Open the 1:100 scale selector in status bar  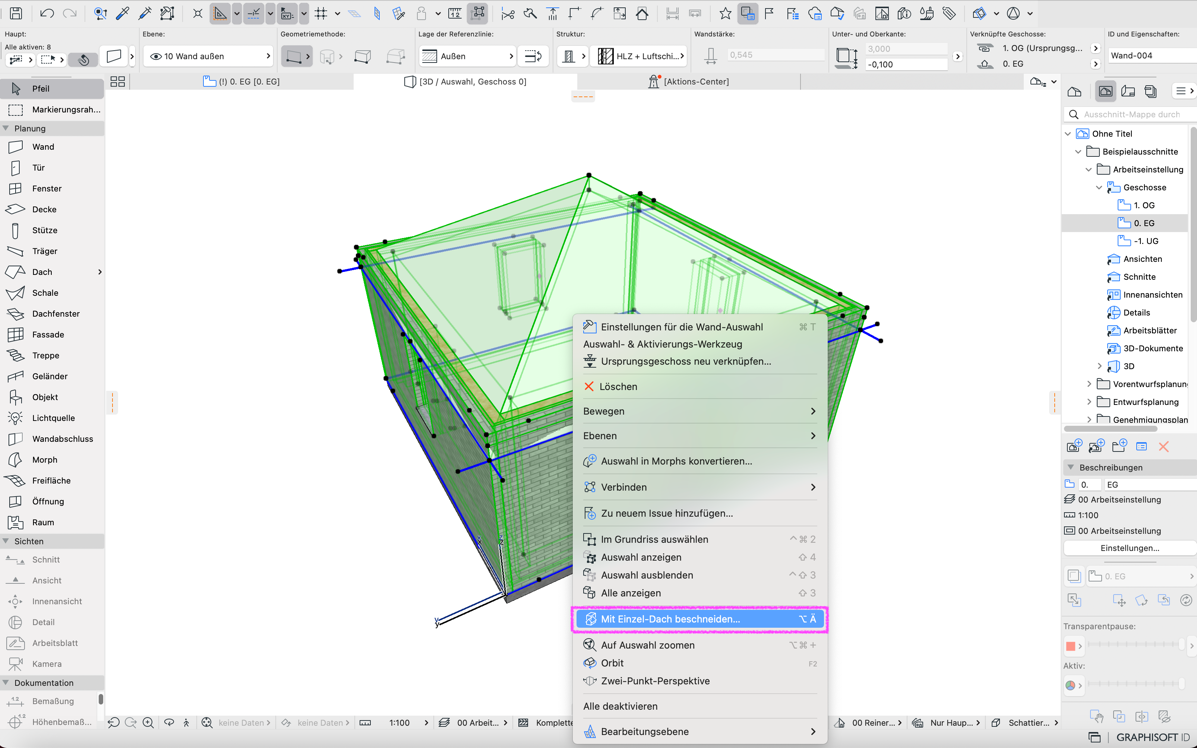[408, 722]
